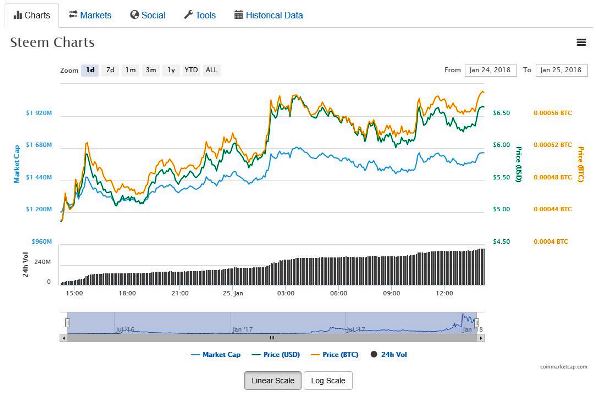Open the Tools tab
Image resolution: width=596 pixels, height=399 pixels.
point(200,15)
